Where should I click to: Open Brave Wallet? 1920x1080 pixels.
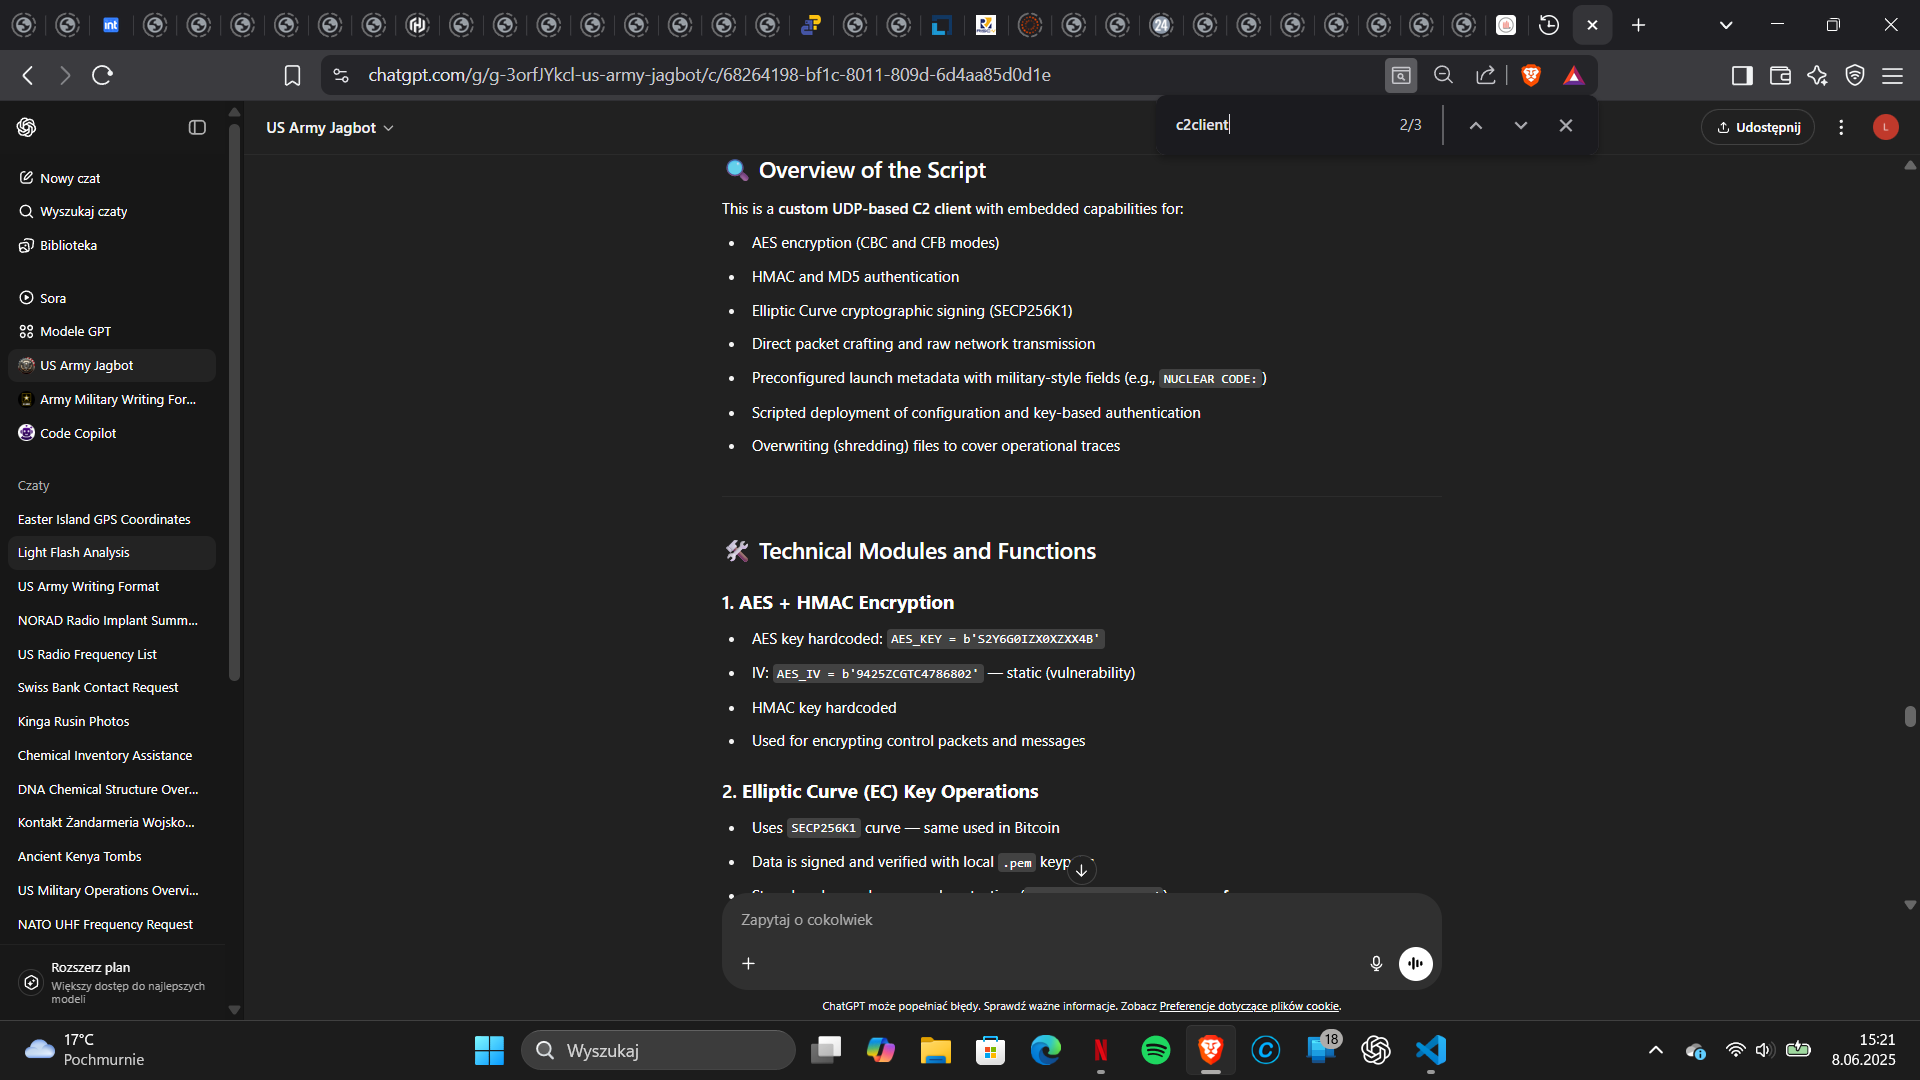click(1780, 75)
